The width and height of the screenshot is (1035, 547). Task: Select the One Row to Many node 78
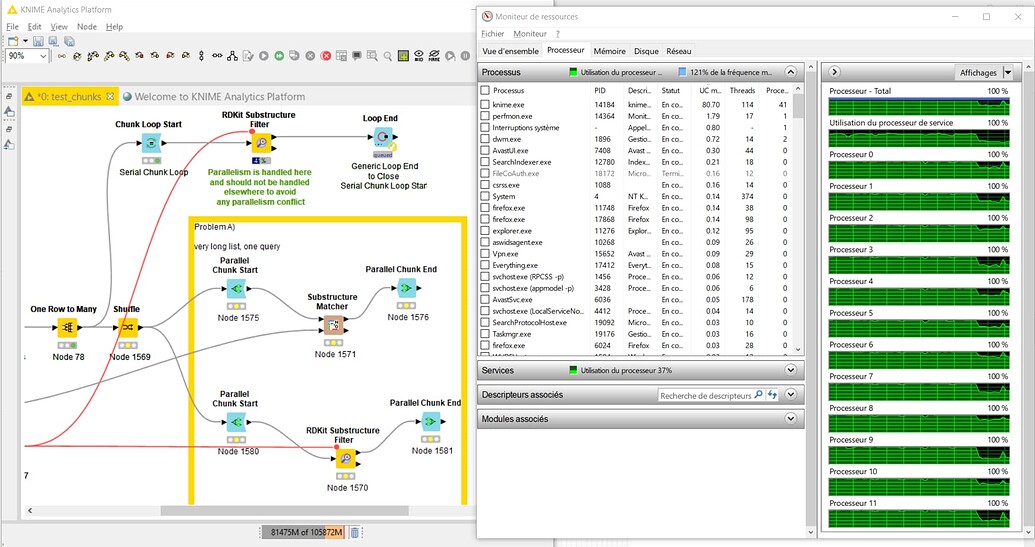click(x=67, y=327)
